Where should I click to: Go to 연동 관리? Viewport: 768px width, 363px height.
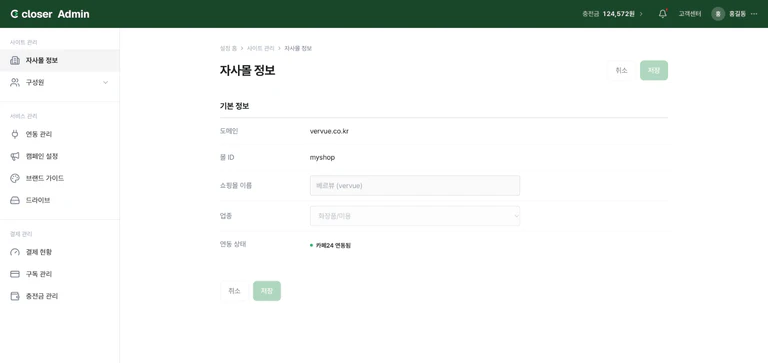[59, 134]
